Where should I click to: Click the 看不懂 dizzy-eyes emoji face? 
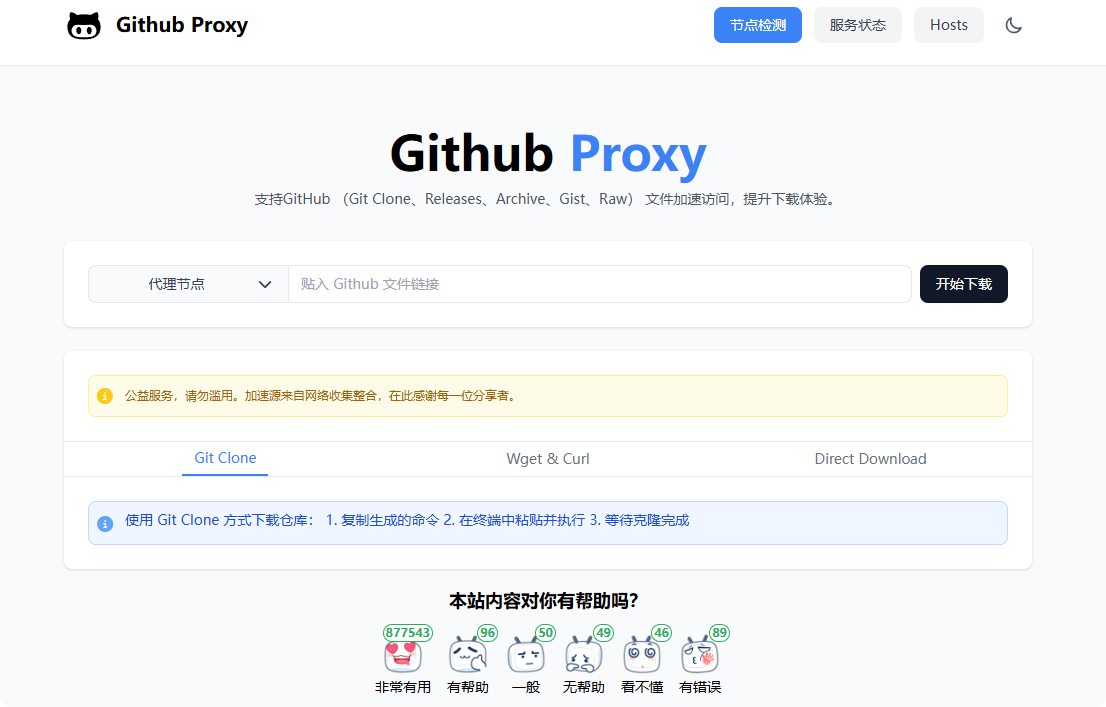(x=642, y=656)
